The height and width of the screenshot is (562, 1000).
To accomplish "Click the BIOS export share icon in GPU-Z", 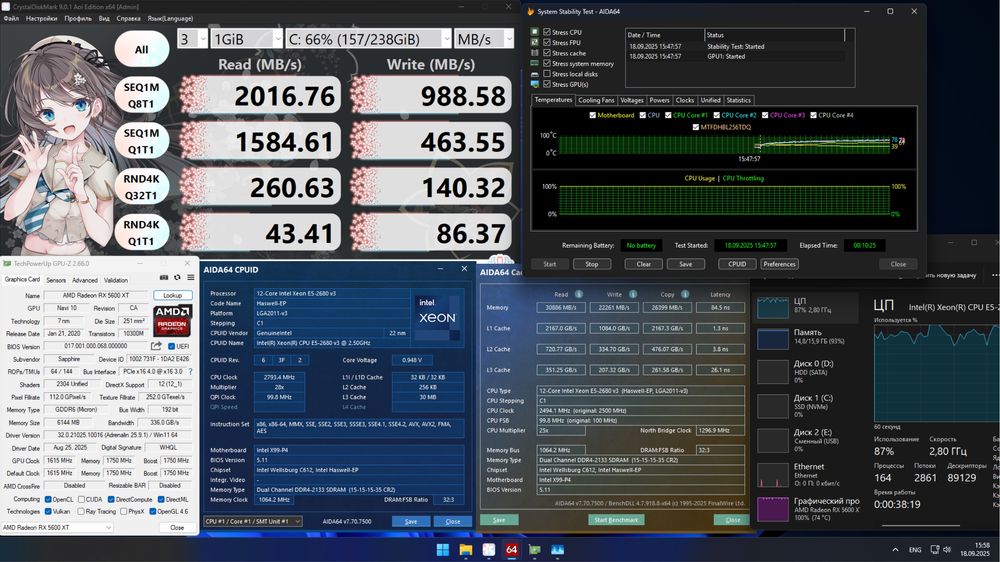I will (156, 346).
